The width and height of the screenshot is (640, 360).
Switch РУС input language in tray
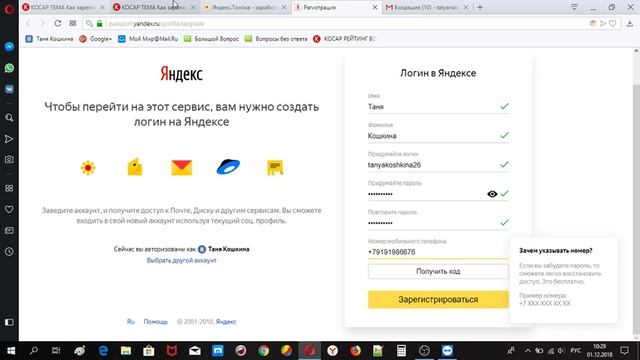click(575, 351)
